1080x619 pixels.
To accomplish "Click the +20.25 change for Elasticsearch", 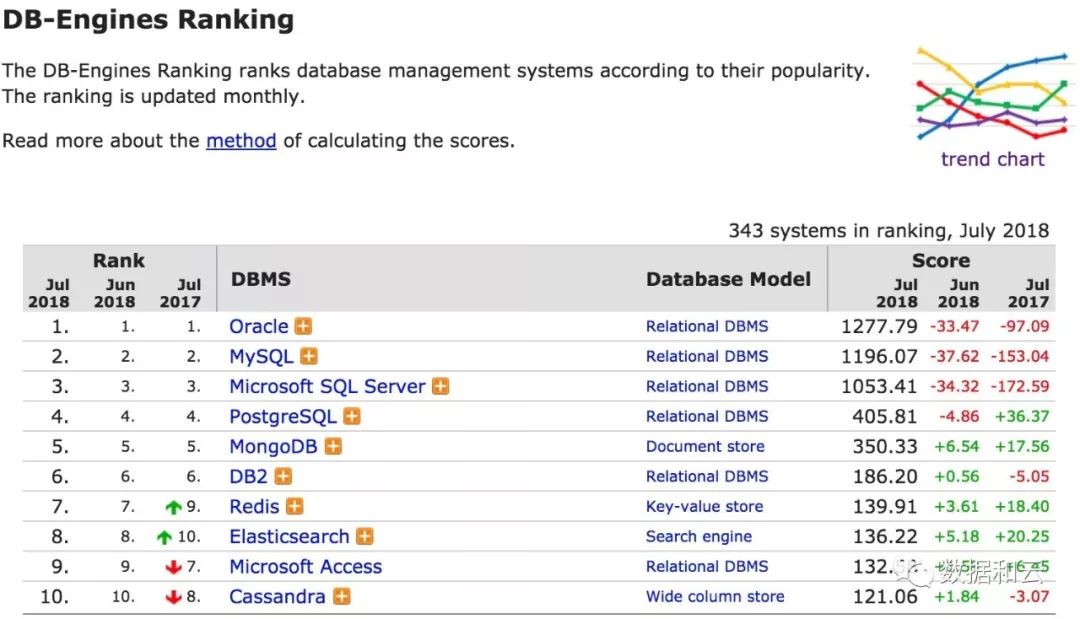I will [1021, 536].
